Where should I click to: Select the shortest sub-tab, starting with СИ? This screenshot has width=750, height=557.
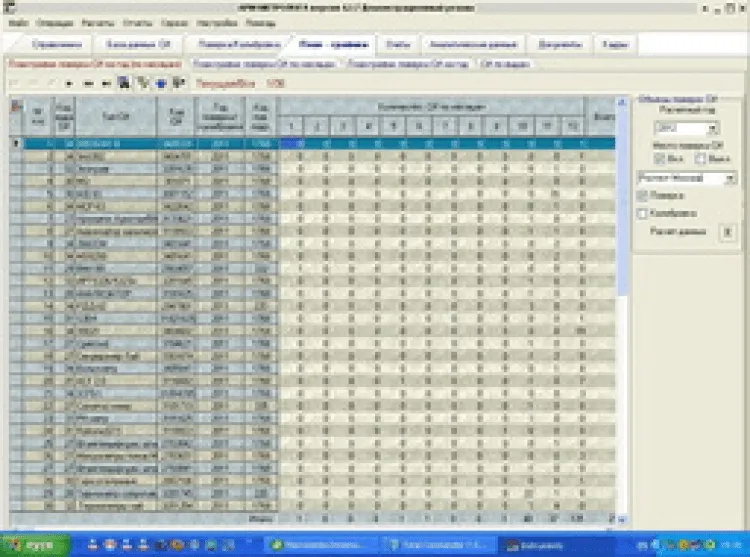coord(505,64)
